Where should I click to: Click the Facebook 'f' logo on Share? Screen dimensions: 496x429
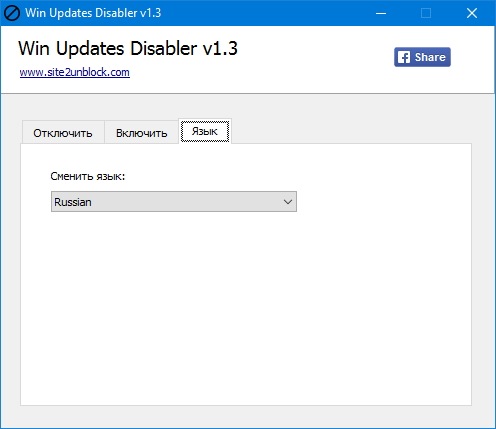click(404, 57)
